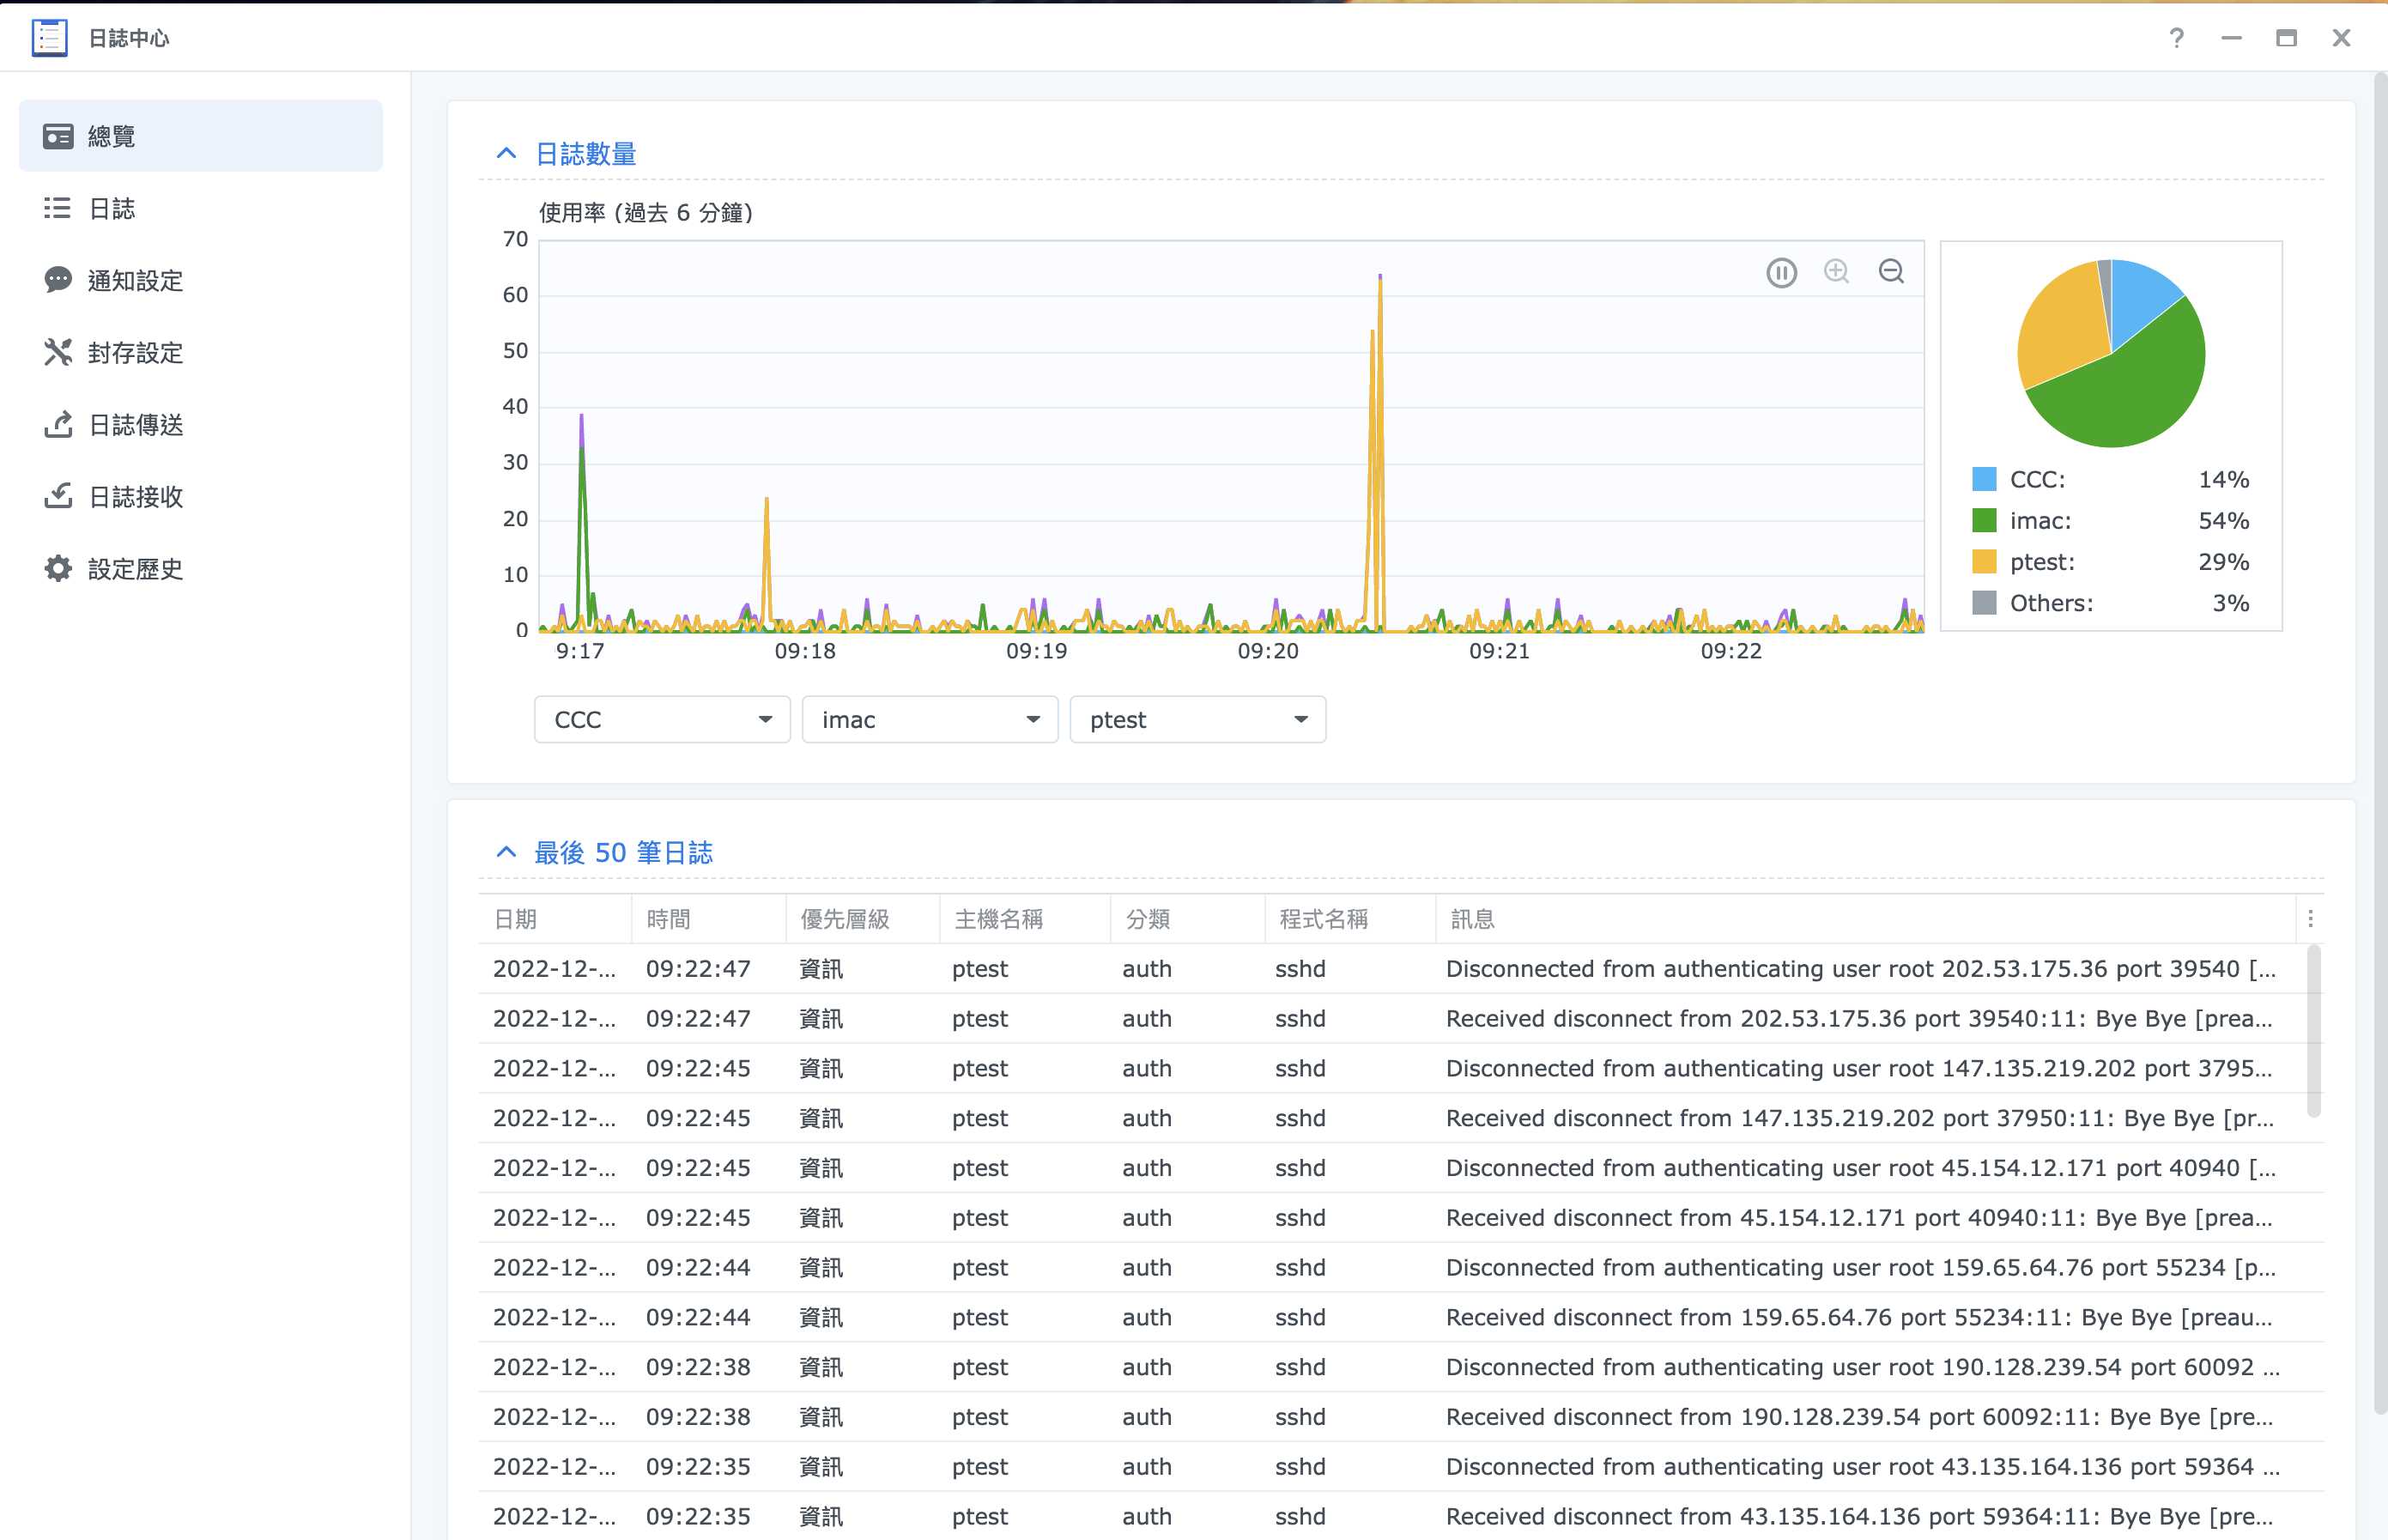
Task: Select Disconnected user root 190.128.239.54 row
Action: coord(1401,1367)
